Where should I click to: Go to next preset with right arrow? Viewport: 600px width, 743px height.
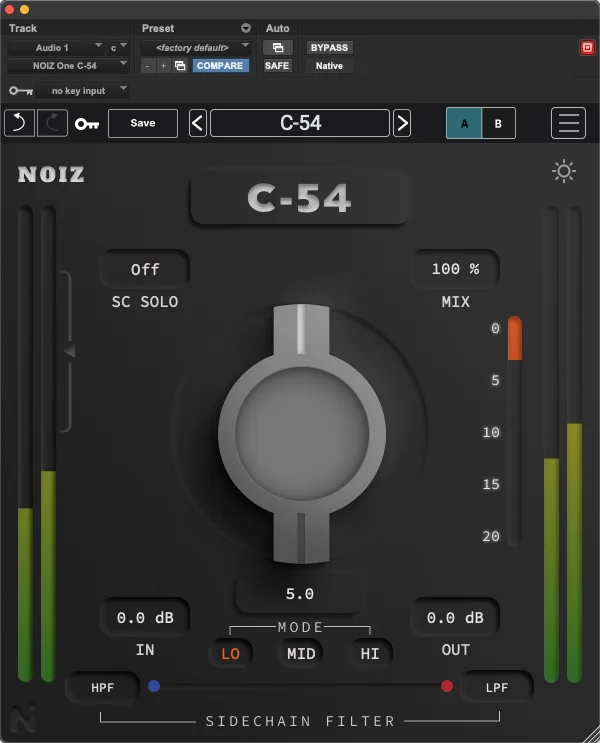[x=402, y=123]
